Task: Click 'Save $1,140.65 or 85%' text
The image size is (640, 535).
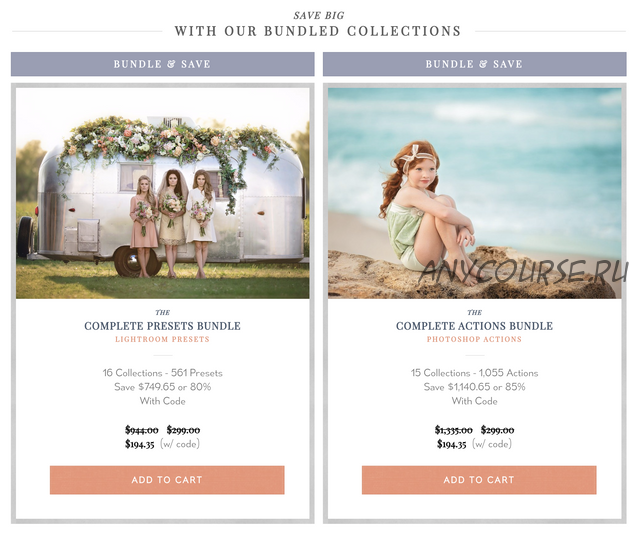Action: 474,387
